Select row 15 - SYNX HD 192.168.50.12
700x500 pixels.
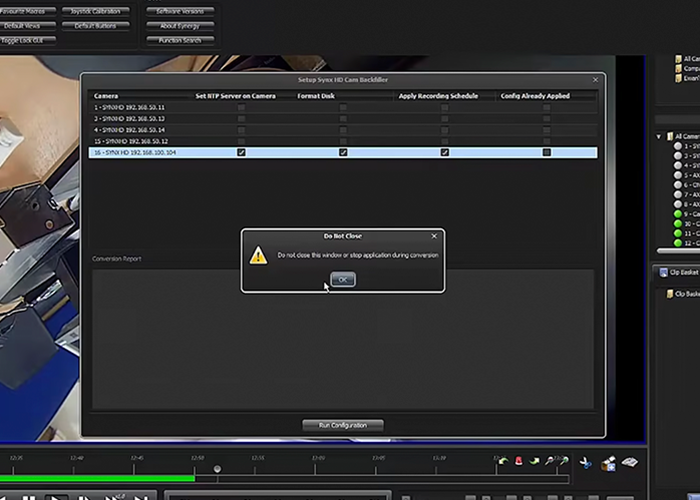[343, 141]
